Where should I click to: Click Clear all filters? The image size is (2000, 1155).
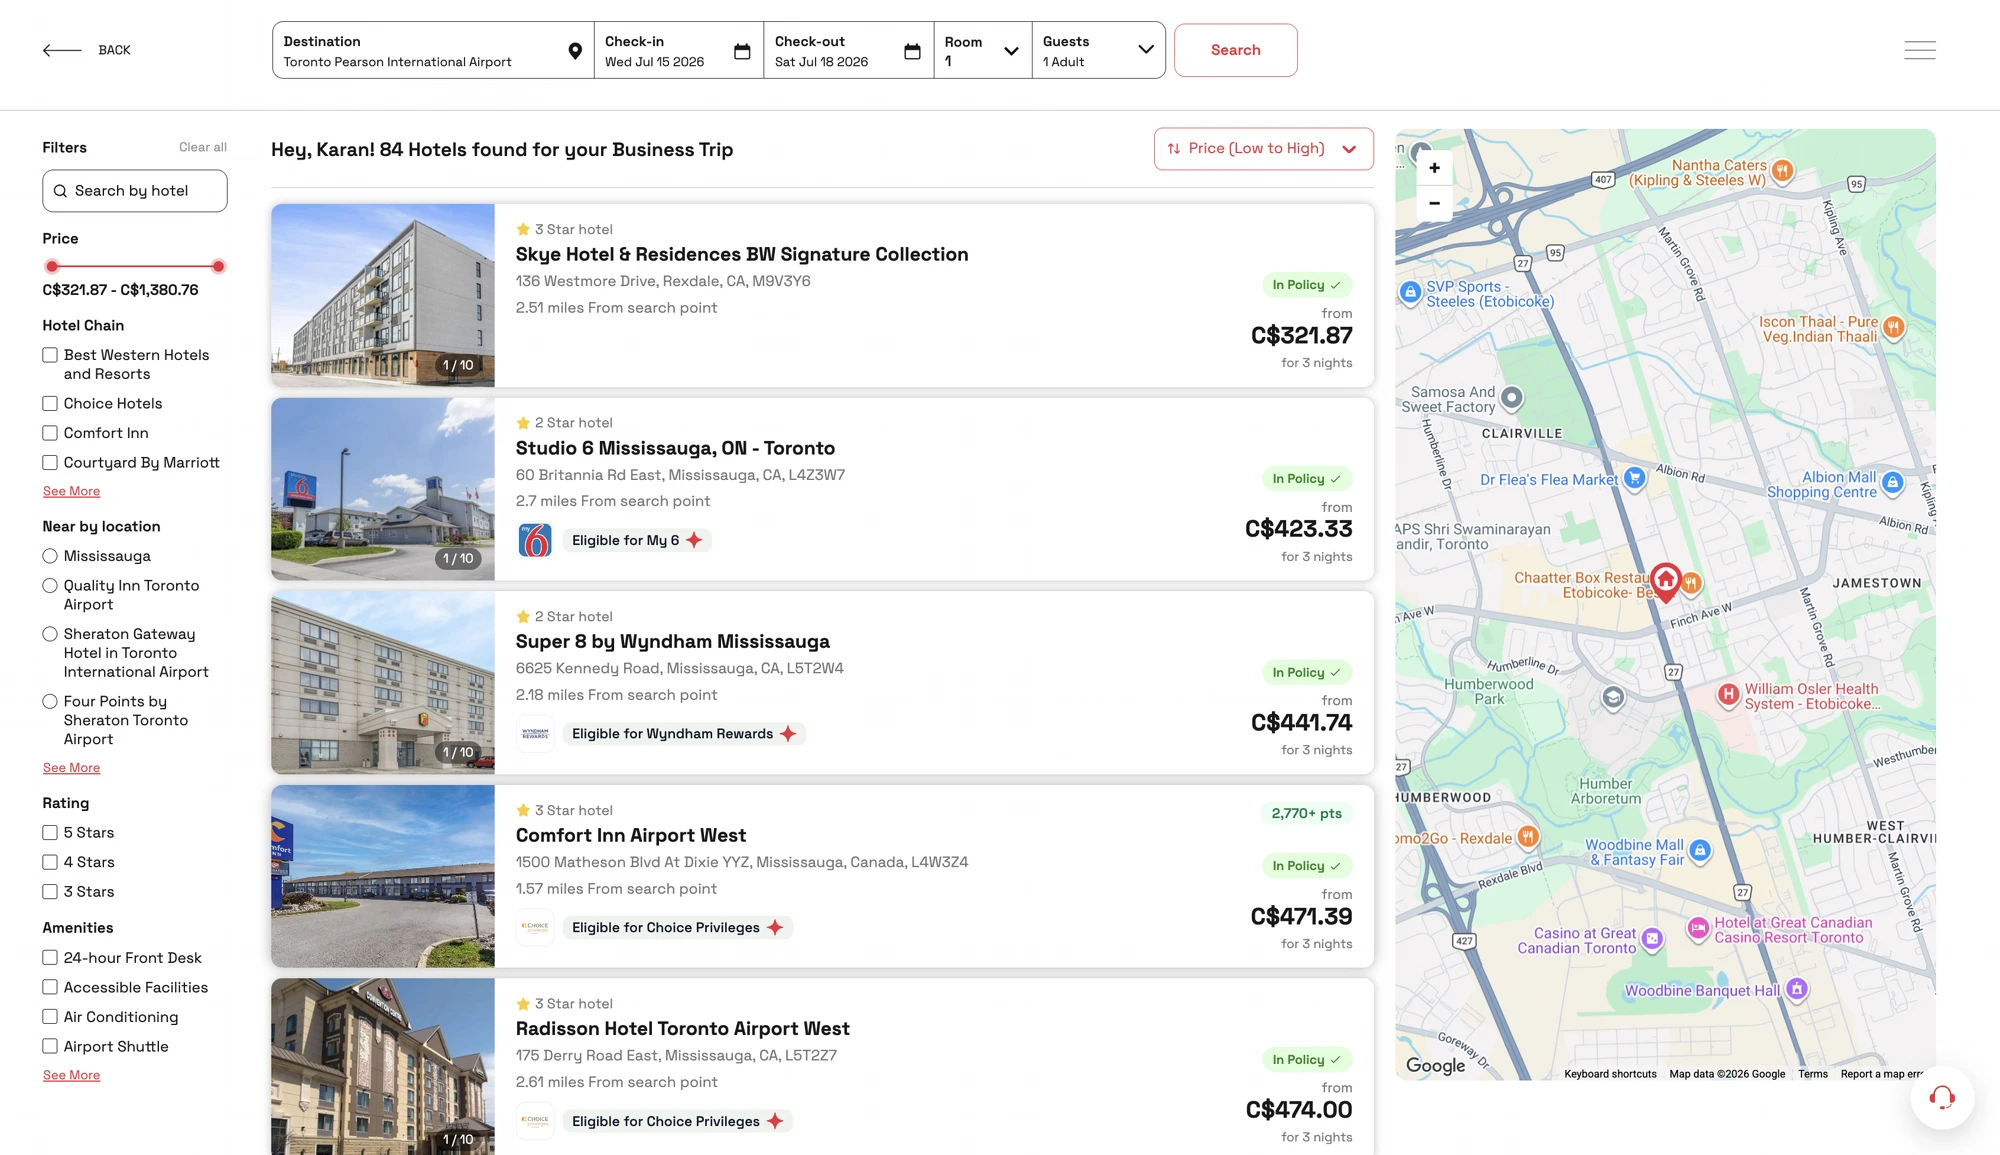[x=203, y=147]
